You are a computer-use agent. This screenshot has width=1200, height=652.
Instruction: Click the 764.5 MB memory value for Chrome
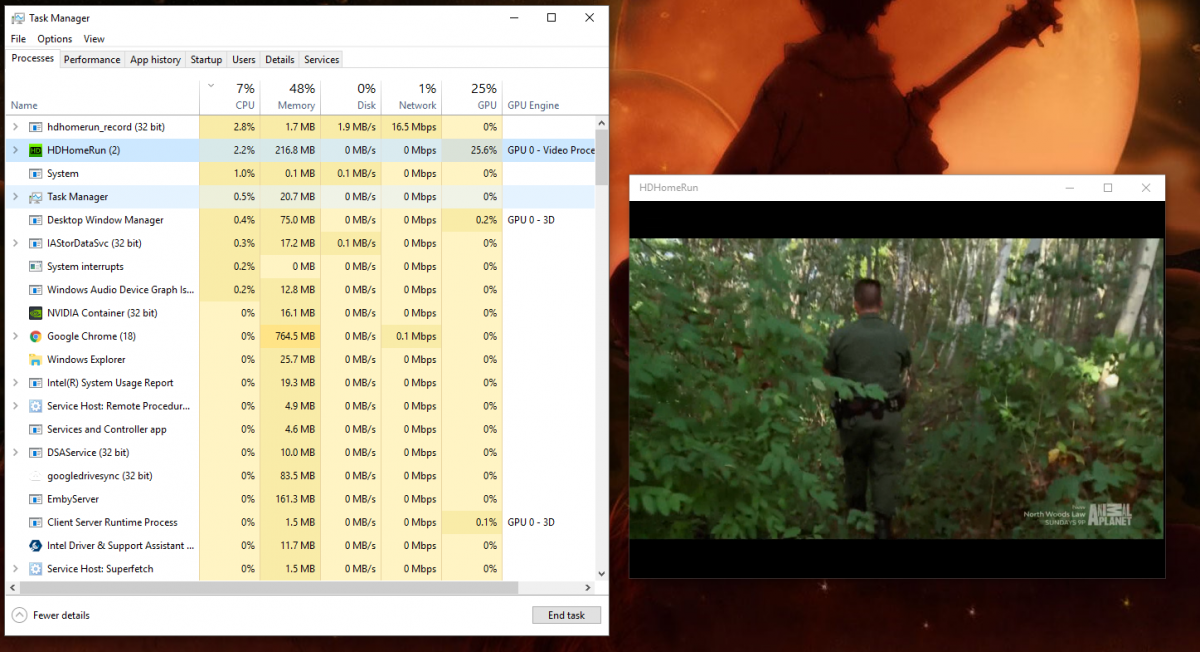pos(295,336)
